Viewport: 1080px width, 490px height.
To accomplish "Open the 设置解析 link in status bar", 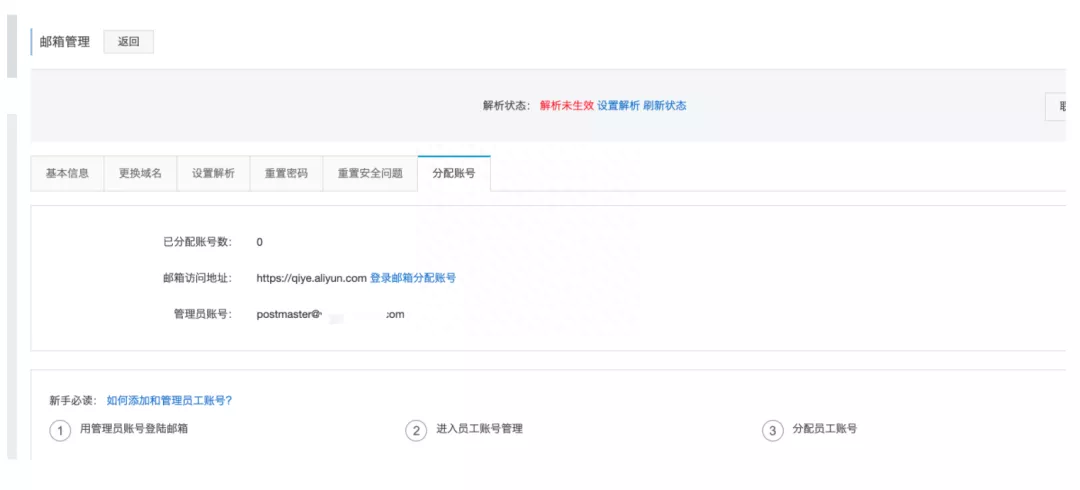I will click(618, 106).
